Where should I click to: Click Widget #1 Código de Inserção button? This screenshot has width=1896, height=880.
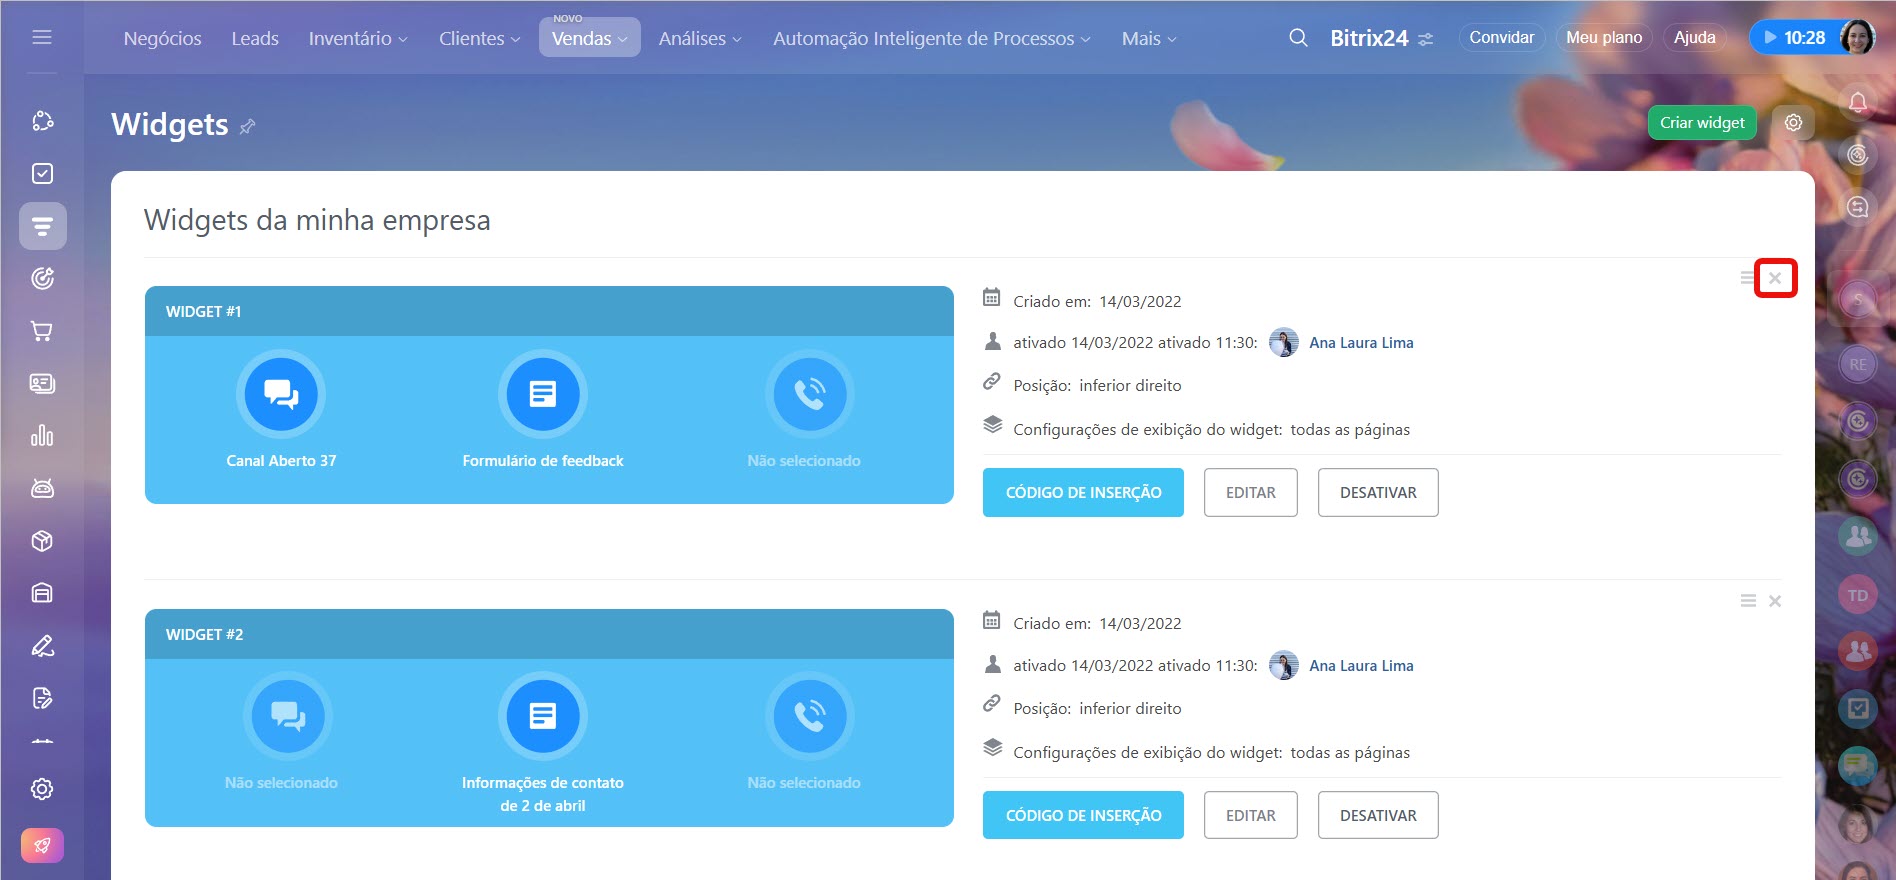click(x=1083, y=493)
